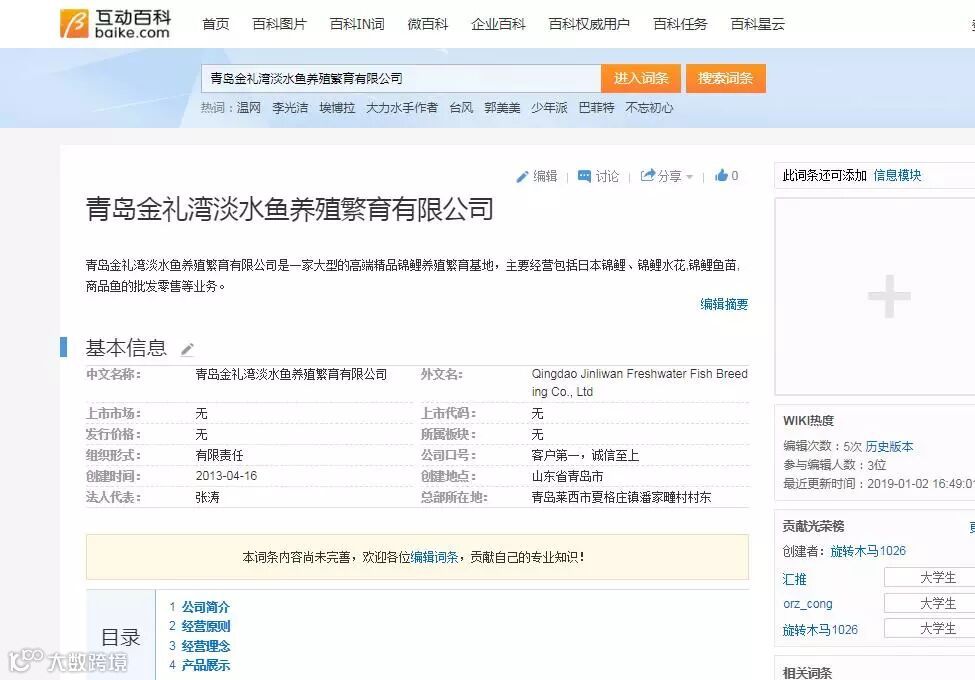Open contributor 汇推 profile

pos(794,579)
